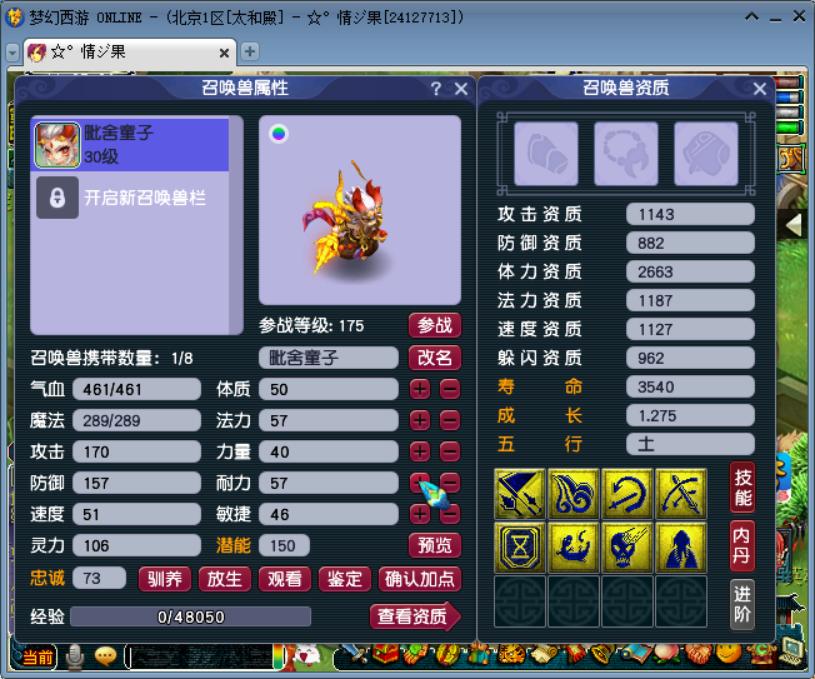Decrease 耐力 with the minus button
The height and width of the screenshot is (679, 815).
[451, 482]
